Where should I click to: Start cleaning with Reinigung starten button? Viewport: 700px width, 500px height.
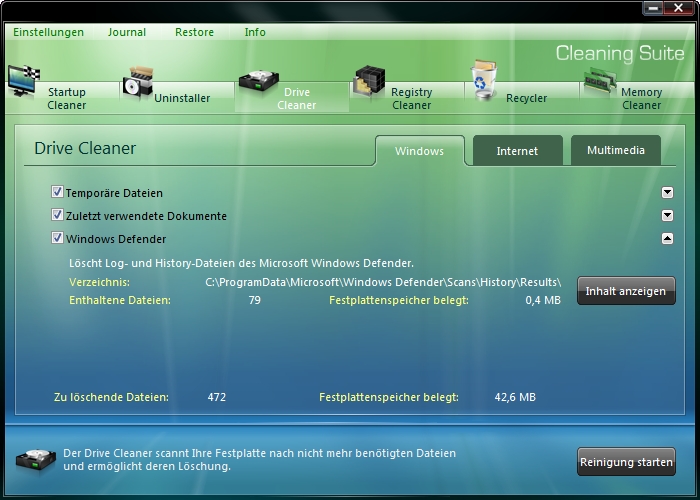pyautogui.click(x=626, y=462)
